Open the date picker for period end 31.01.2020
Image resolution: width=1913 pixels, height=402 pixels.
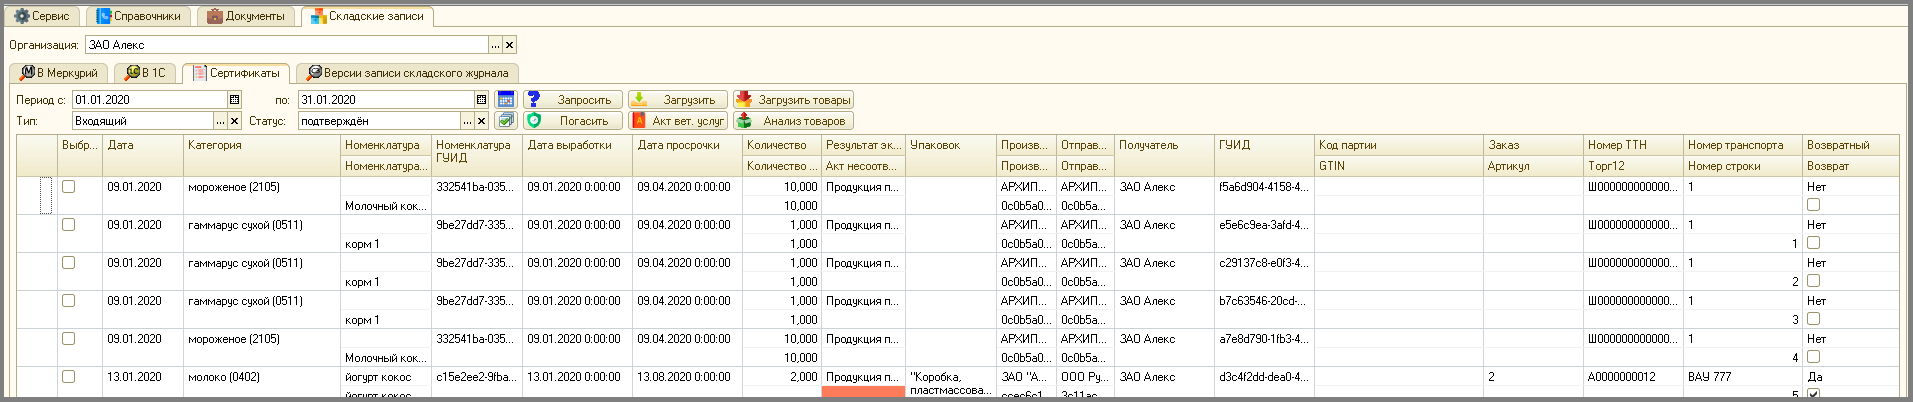click(x=481, y=100)
